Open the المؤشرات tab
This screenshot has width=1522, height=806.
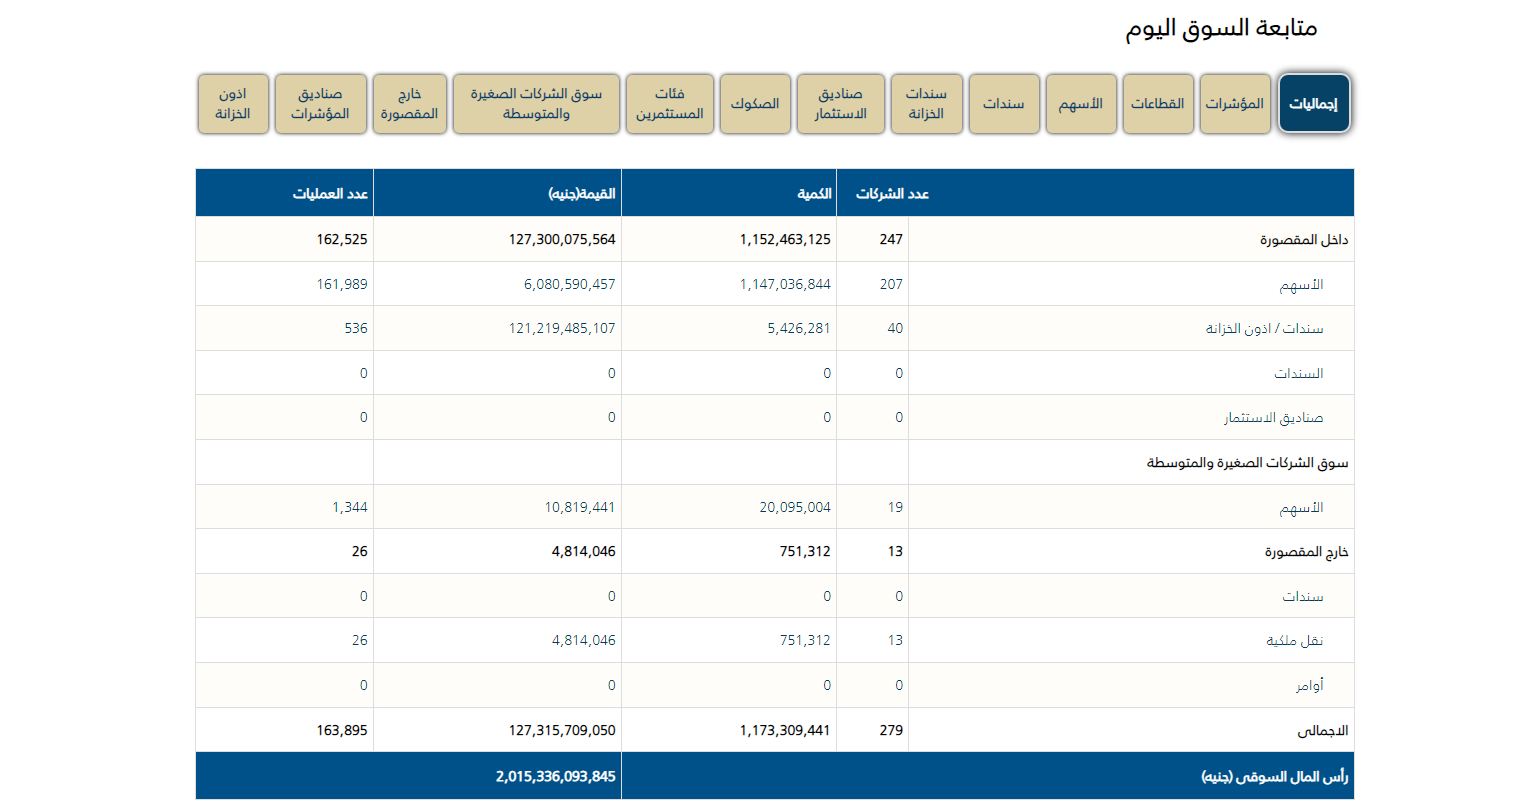(x=1234, y=104)
